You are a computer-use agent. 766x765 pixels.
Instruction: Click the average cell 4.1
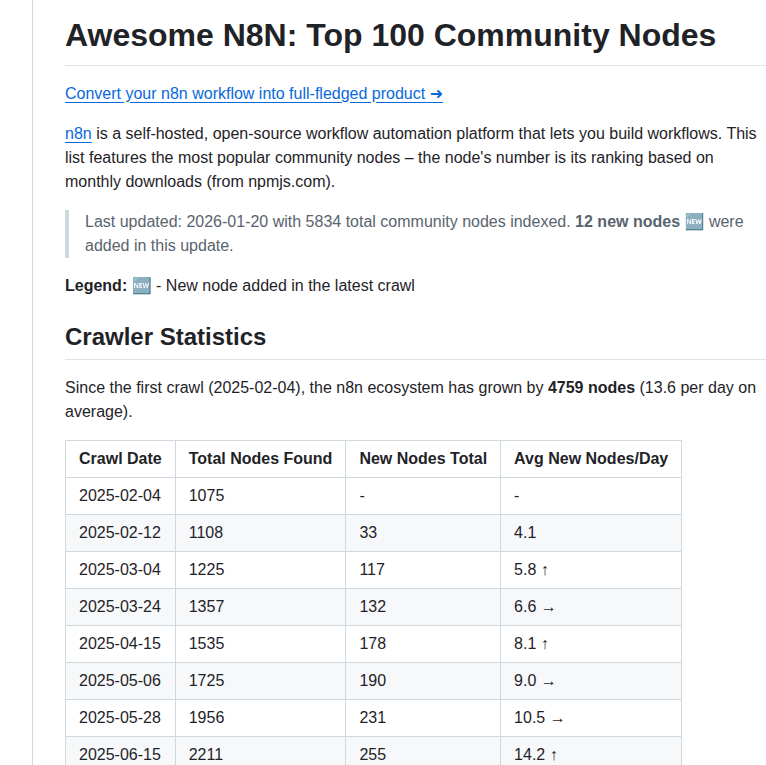[591, 533]
